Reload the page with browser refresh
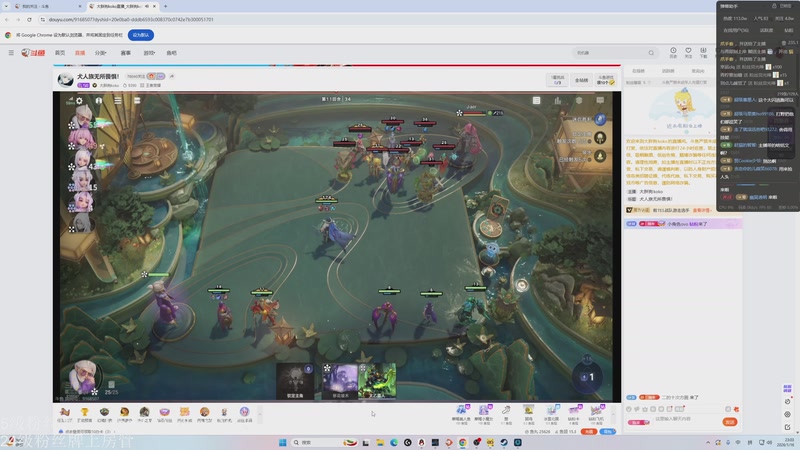 point(29,19)
